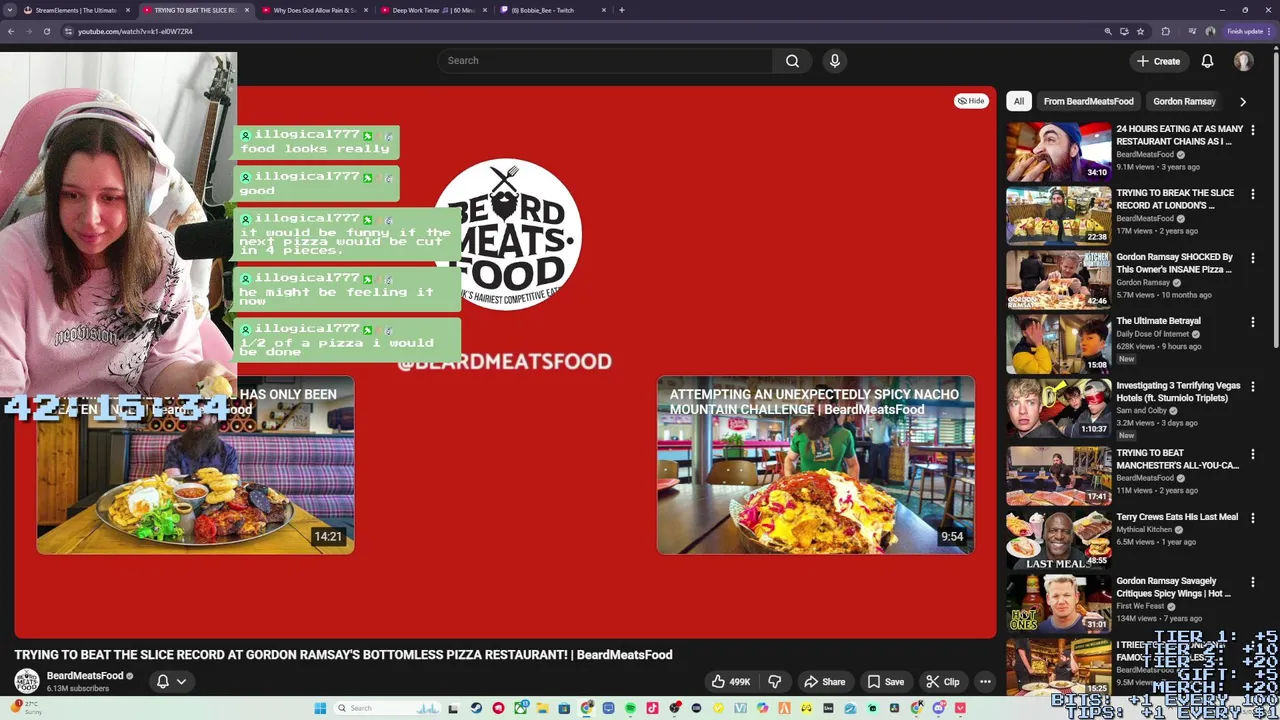
Task: Open The Ultimate Betrayal video title
Action: (x=1158, y=321)
